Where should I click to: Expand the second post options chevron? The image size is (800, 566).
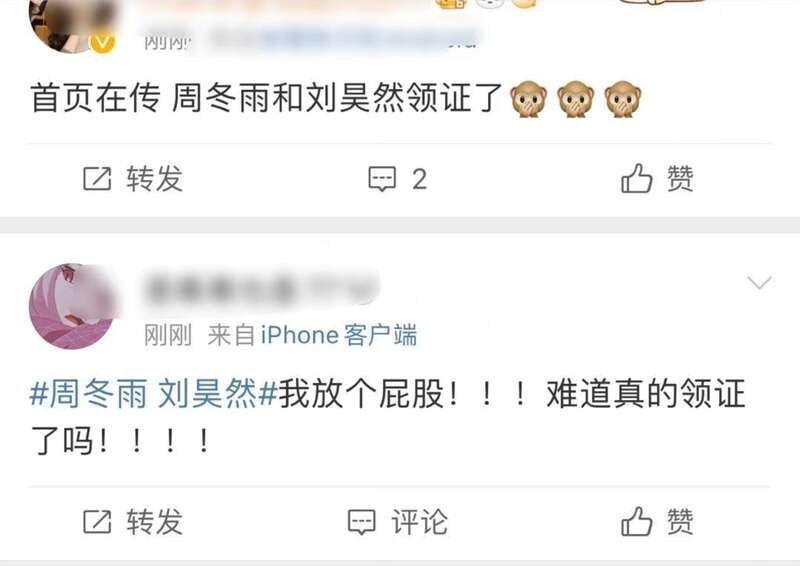(x=759, y=282)
